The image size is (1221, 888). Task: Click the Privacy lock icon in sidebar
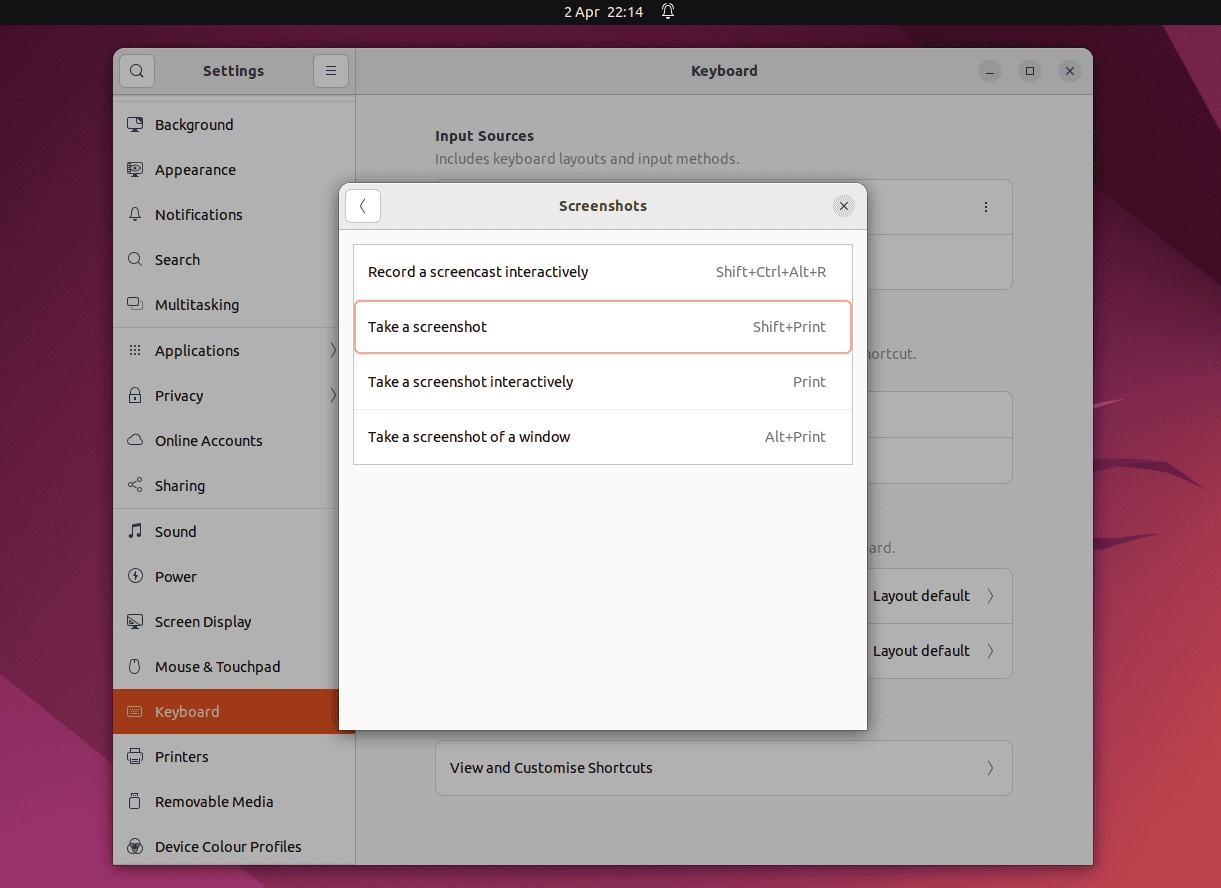(135, 395)
